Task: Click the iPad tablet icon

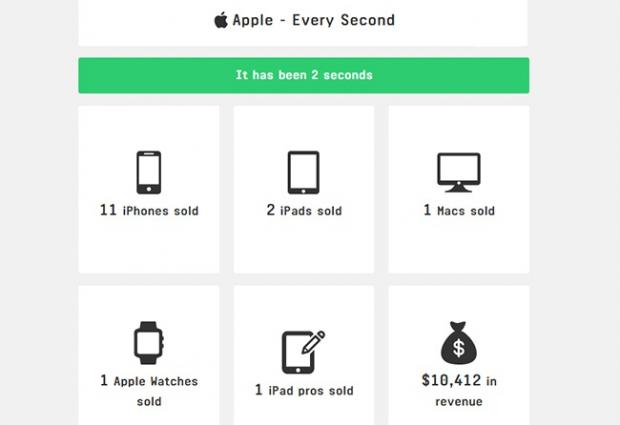Action: (303, 172)
